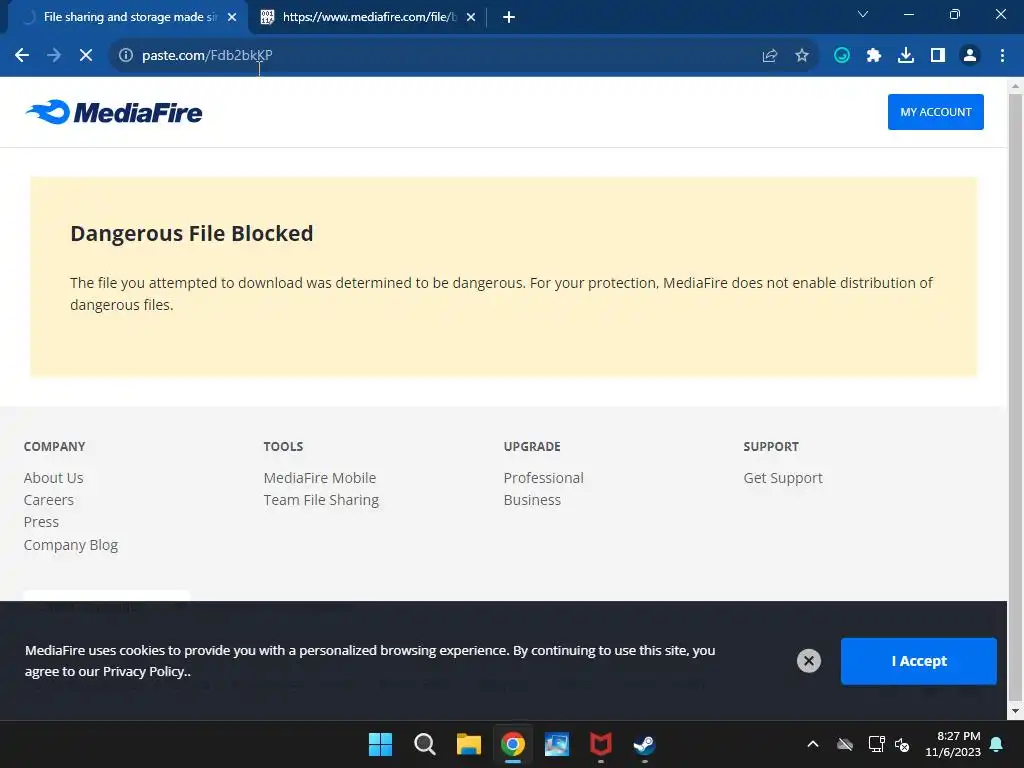Open the McAfee taskbar icon
Image resolution: width=1024 pixels, height=768 pixels.
point(601,744)
